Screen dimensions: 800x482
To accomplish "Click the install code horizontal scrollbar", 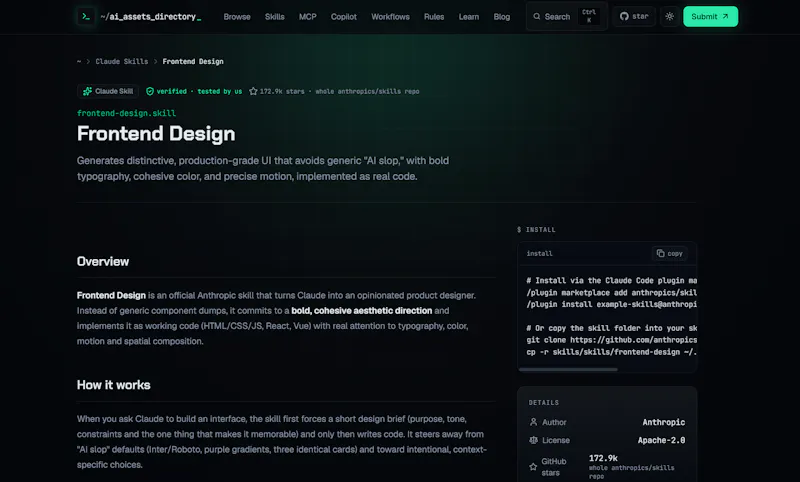I will pos(568,369).
